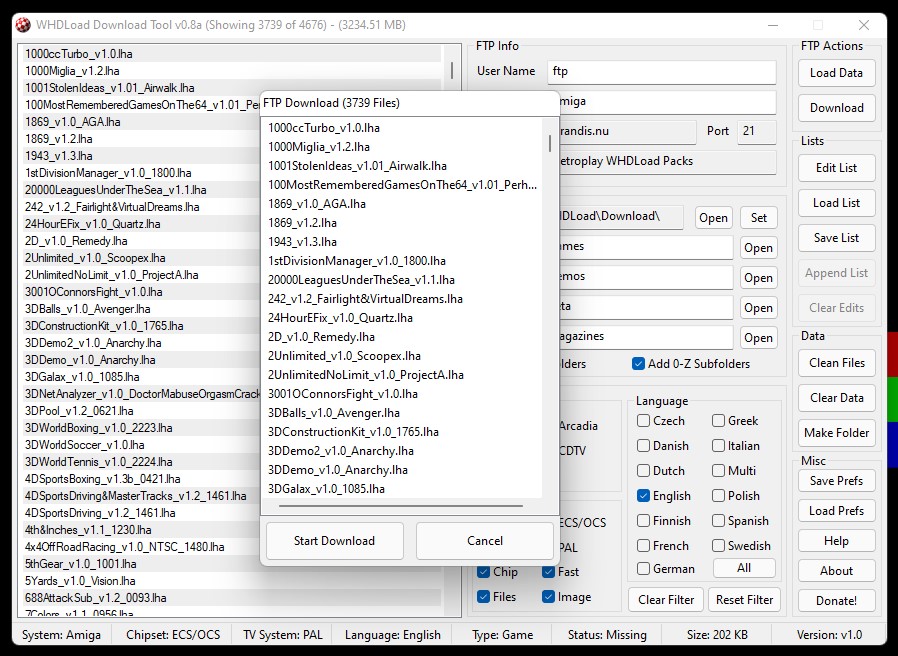
Task: Click the Donate! button
Action: point(836,601)
